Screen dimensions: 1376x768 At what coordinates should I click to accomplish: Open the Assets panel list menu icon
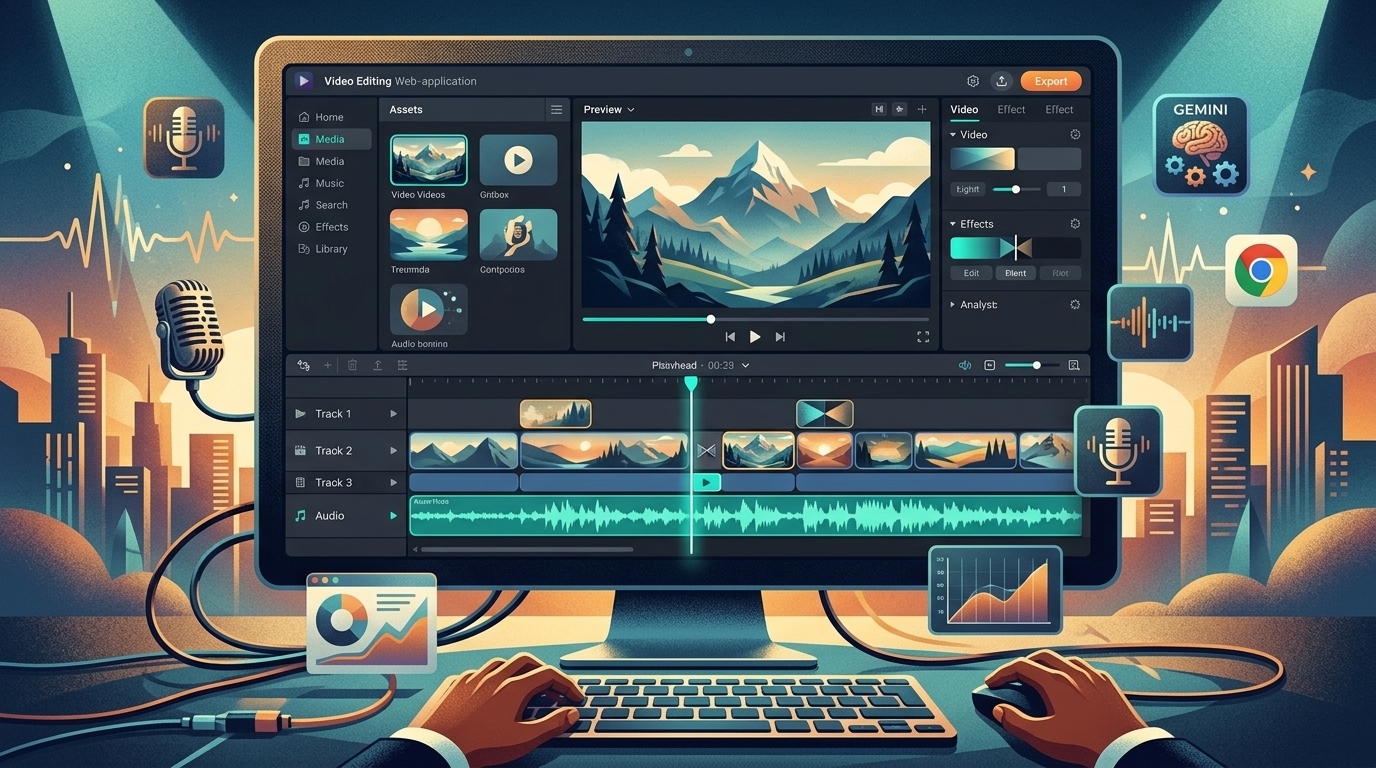[557, 109]
